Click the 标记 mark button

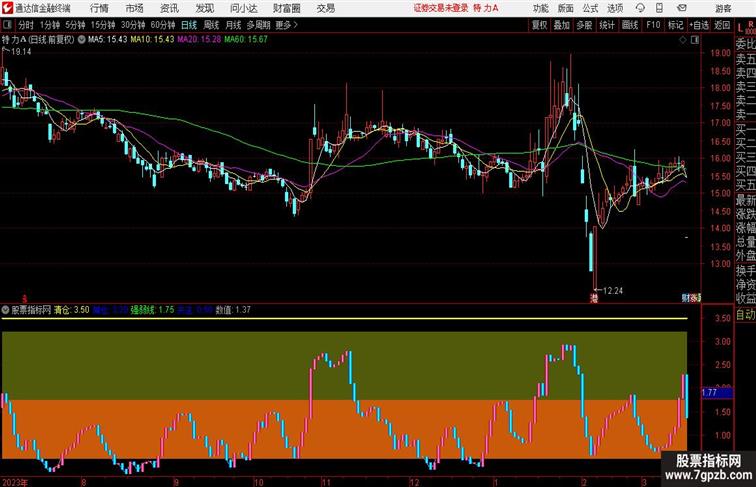pyautogui.click(x=675, y=25)
